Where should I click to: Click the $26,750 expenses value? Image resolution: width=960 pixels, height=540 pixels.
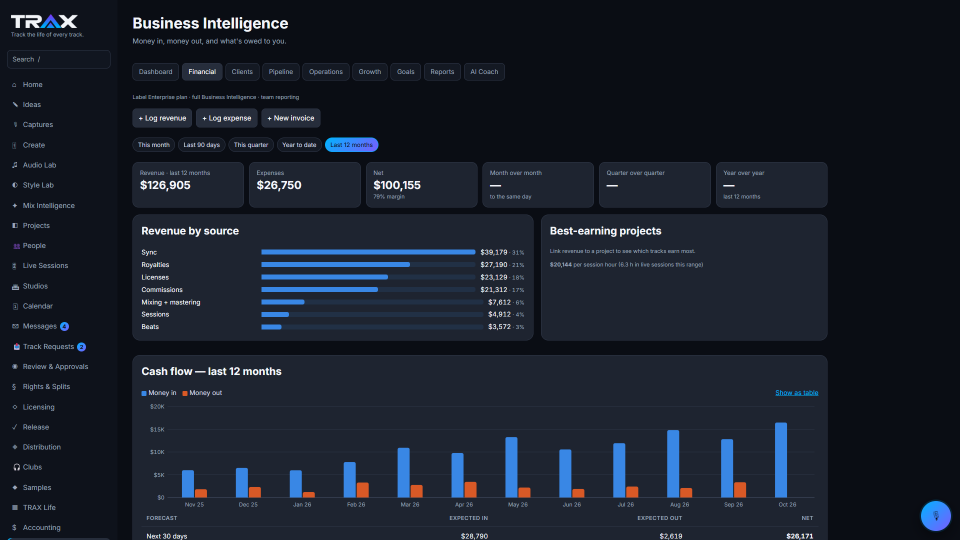pyautogui.click(x=279, y=186)
